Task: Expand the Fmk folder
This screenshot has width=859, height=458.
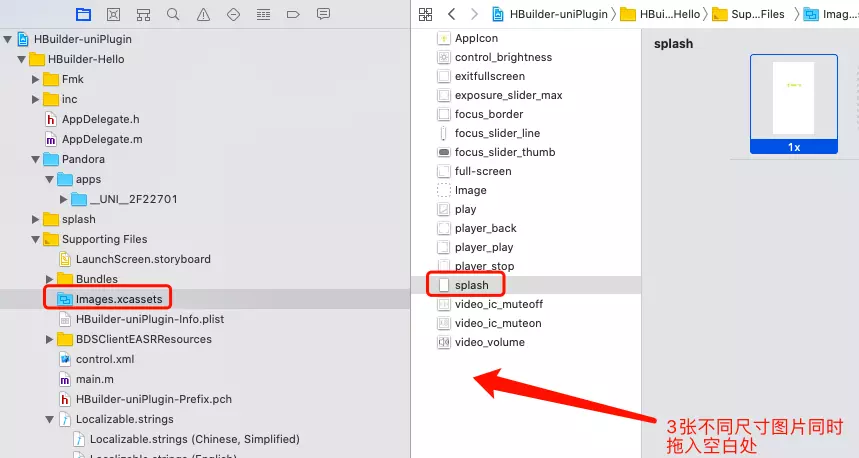Action: [36, 80]
